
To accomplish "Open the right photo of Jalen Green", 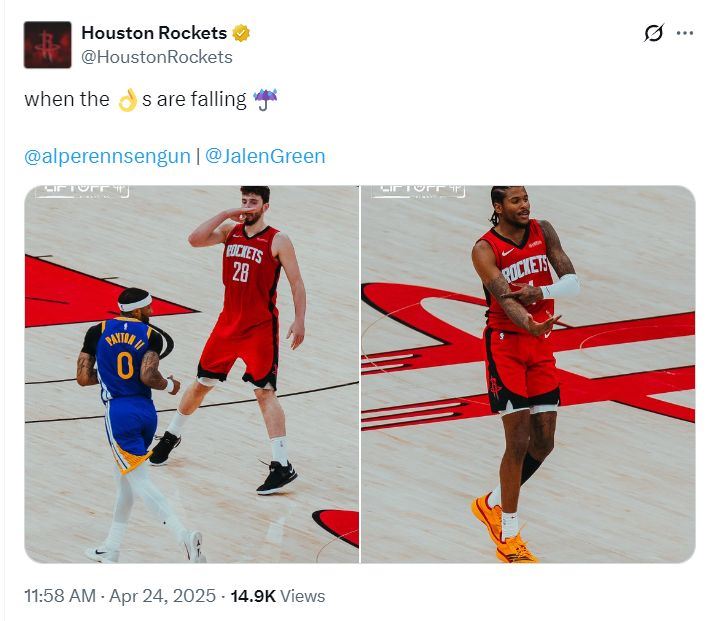I will point(528,374).
